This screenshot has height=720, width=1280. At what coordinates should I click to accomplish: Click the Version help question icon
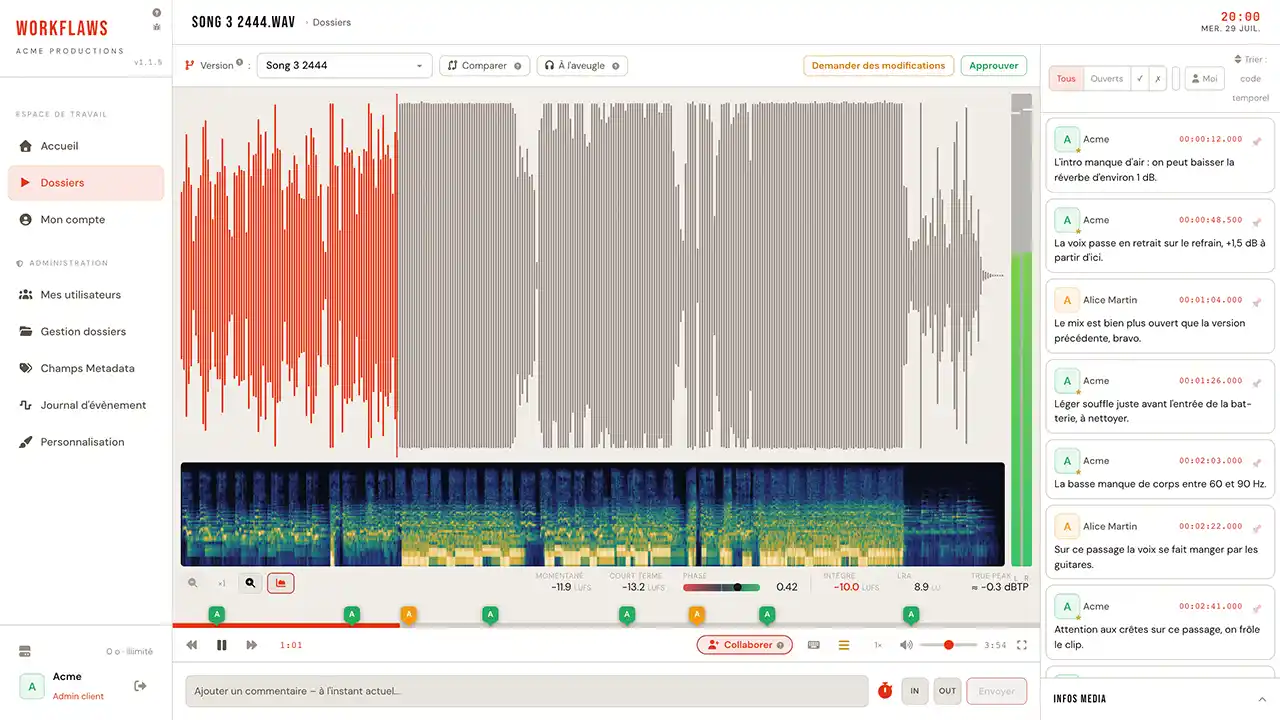pyautogui.click(x=240, y=64)
